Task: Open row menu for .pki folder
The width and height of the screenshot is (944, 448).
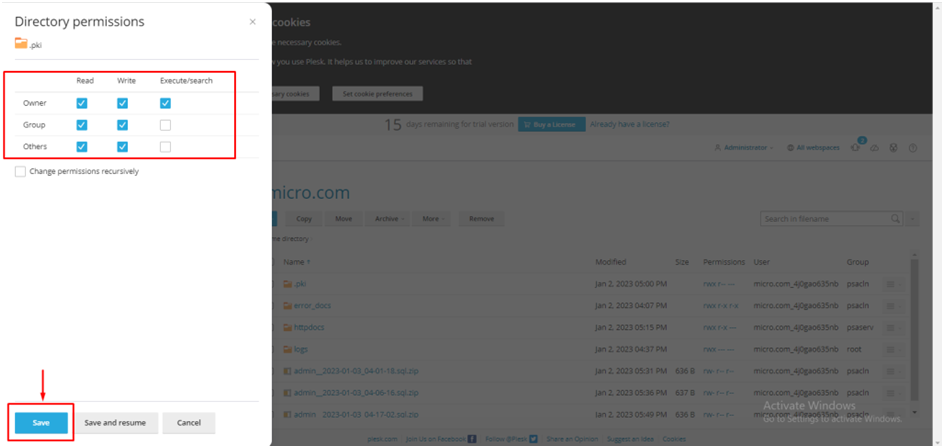Action: coord(892,284)
